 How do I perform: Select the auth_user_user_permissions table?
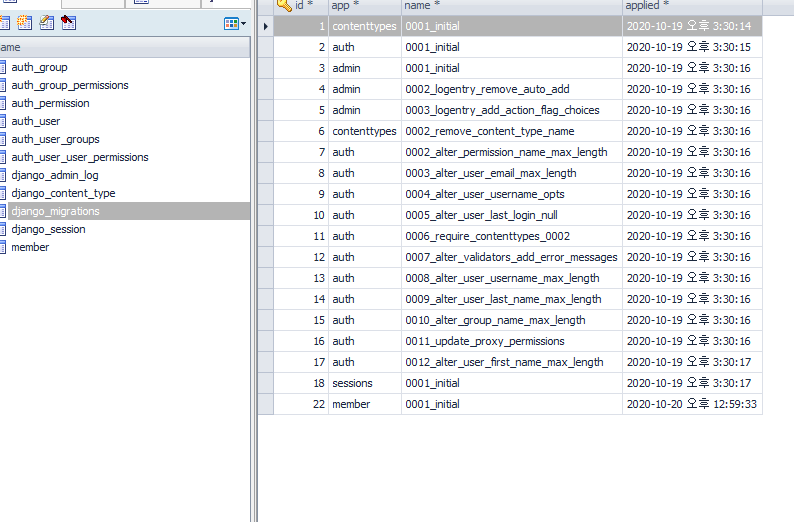(80, 157)
